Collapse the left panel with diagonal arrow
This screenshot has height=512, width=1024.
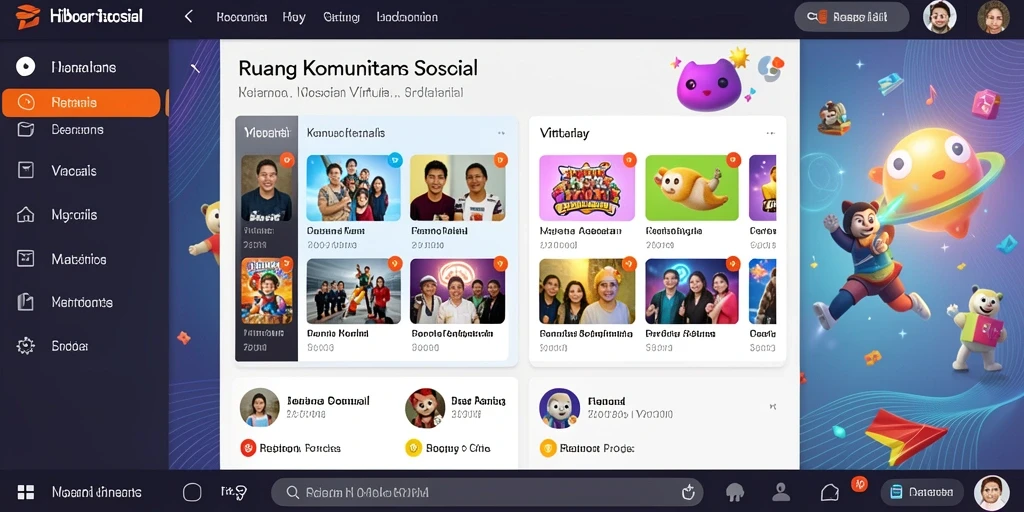(x=194, y=67)
